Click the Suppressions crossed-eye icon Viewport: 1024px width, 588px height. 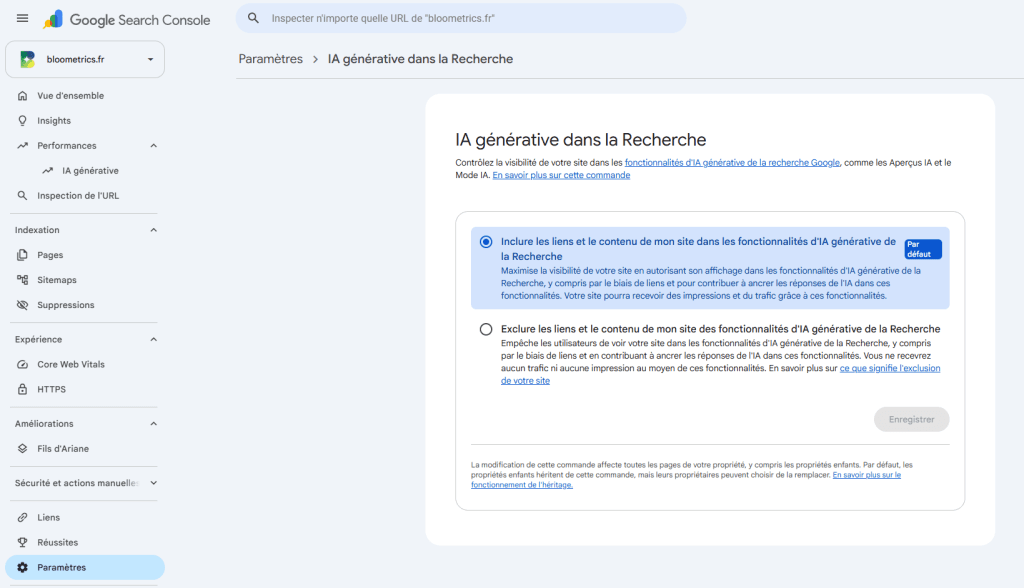coord(22,305)
